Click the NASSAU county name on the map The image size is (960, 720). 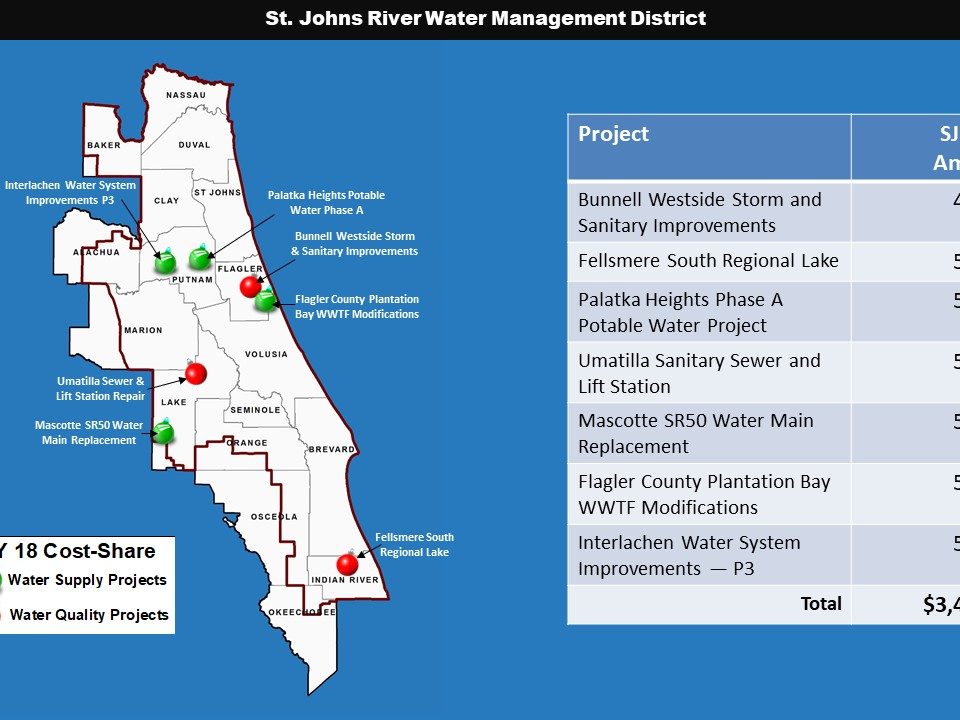click(186, 95)
